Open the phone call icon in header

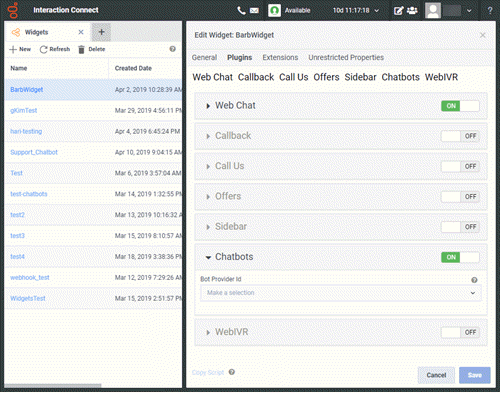click(241, 10)
